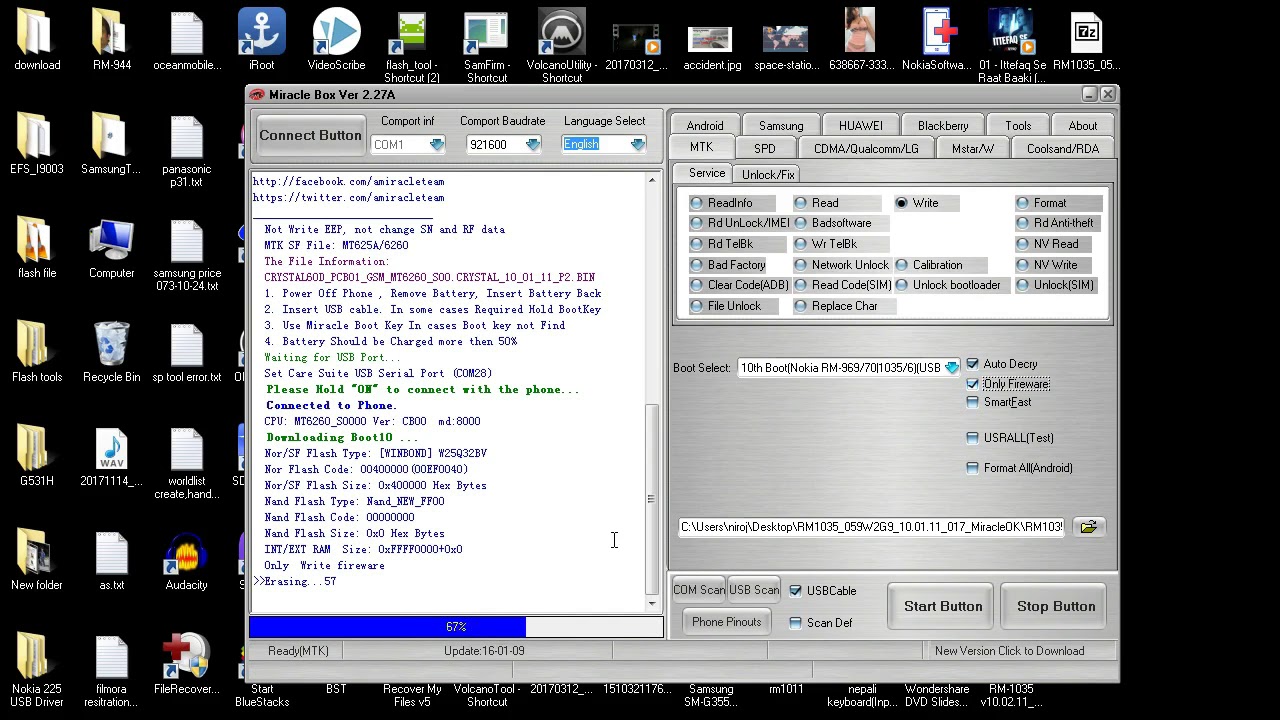Browse for firmware file folder icon

[1088, 527]
